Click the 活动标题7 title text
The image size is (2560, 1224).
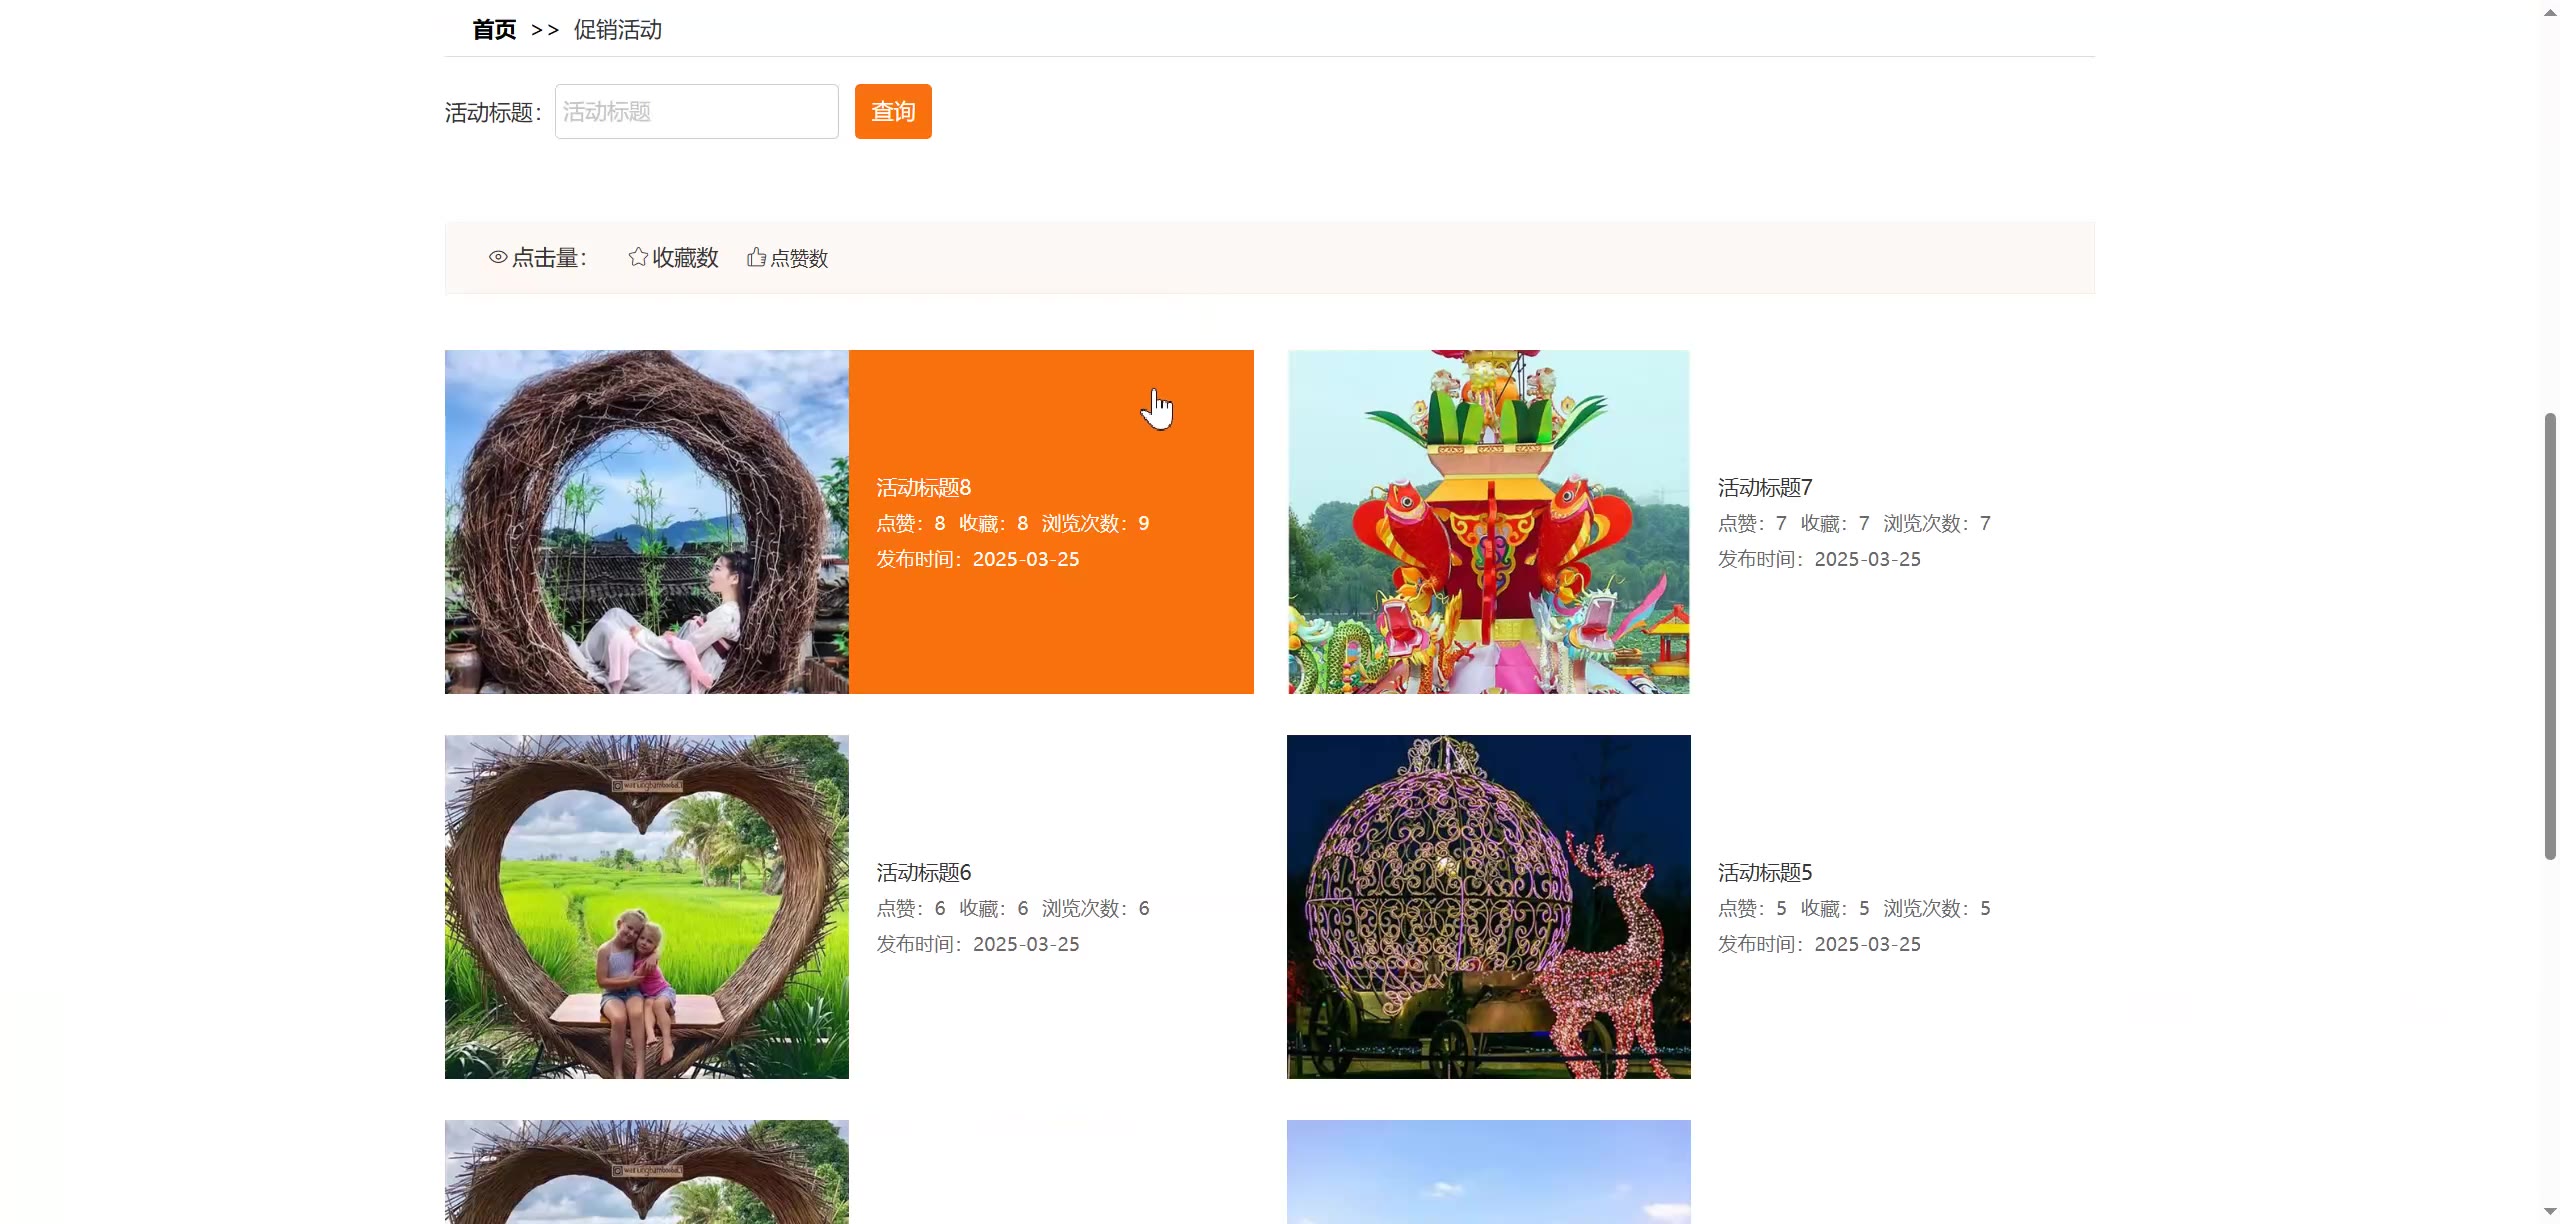tap(1764, 488)
